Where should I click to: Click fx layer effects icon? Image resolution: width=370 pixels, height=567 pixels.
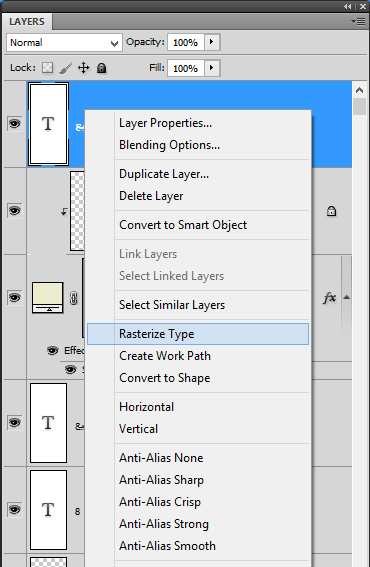click(329, 298)
